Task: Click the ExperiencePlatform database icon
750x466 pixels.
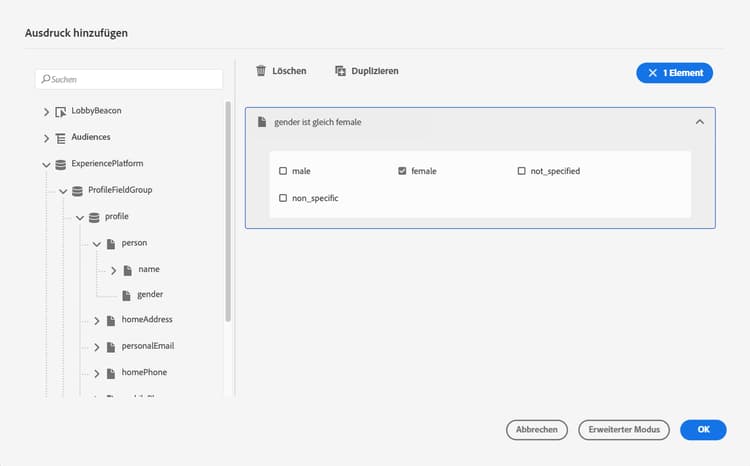Action: [60, 165]
